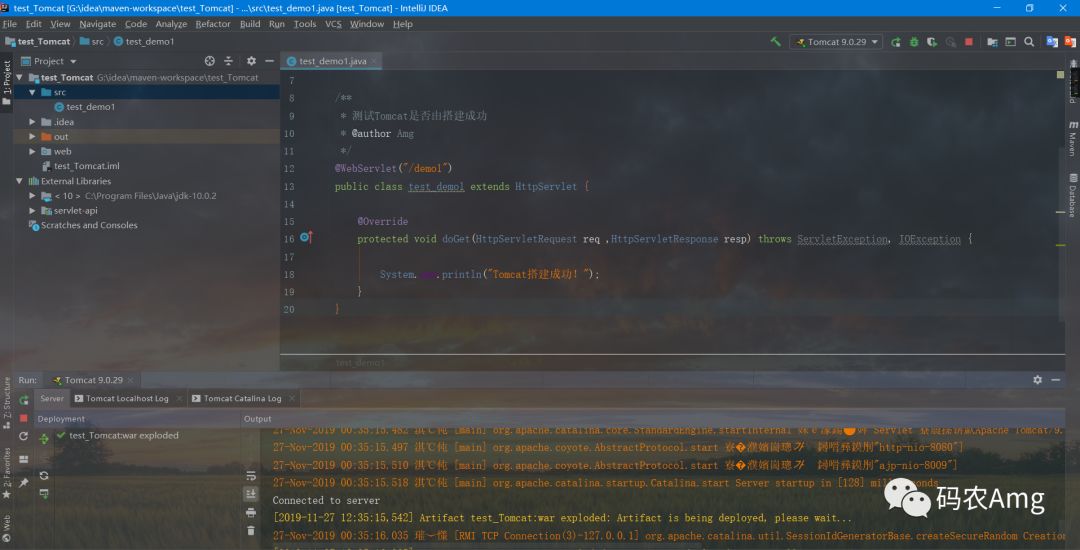Open the File menu
Viewport: 1080px width, 550px height.
point(10,24)
